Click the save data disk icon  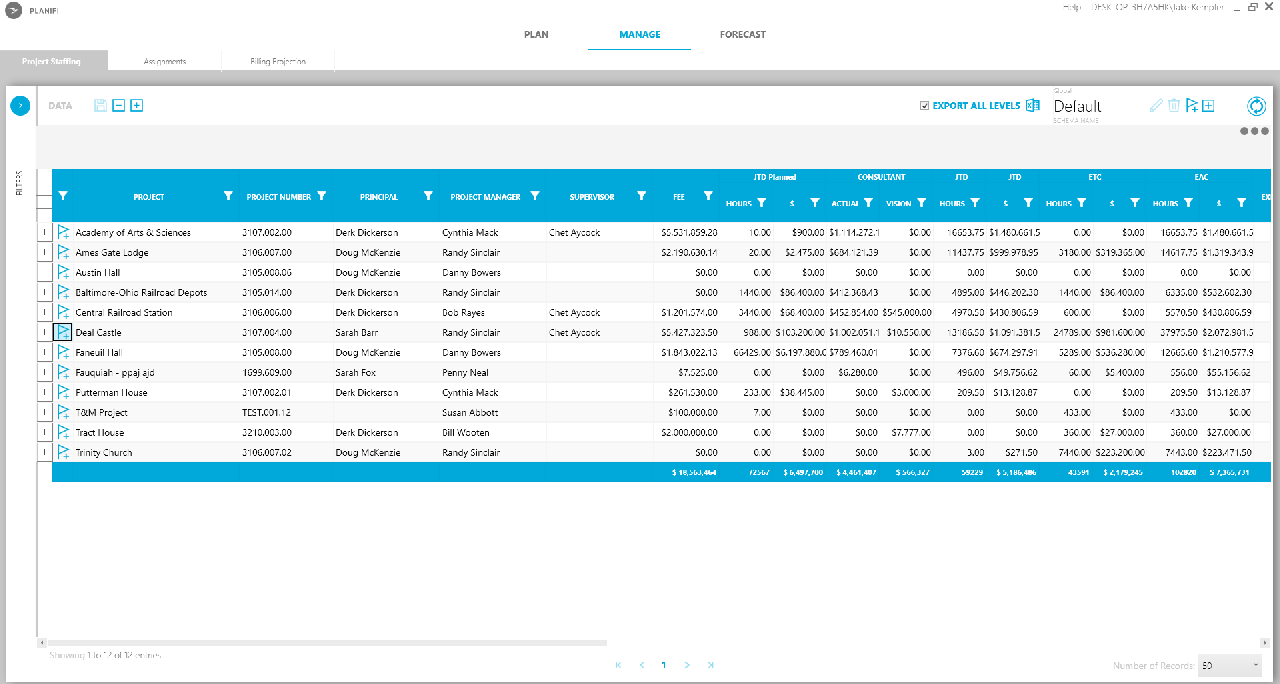pos(100,105)
